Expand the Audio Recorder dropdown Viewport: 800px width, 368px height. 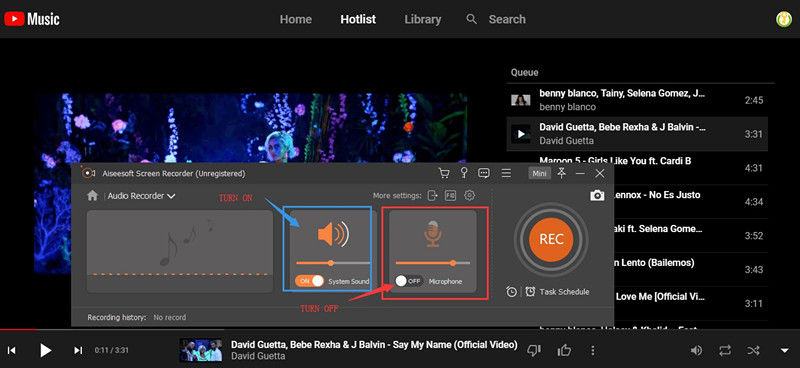point(141,196)
